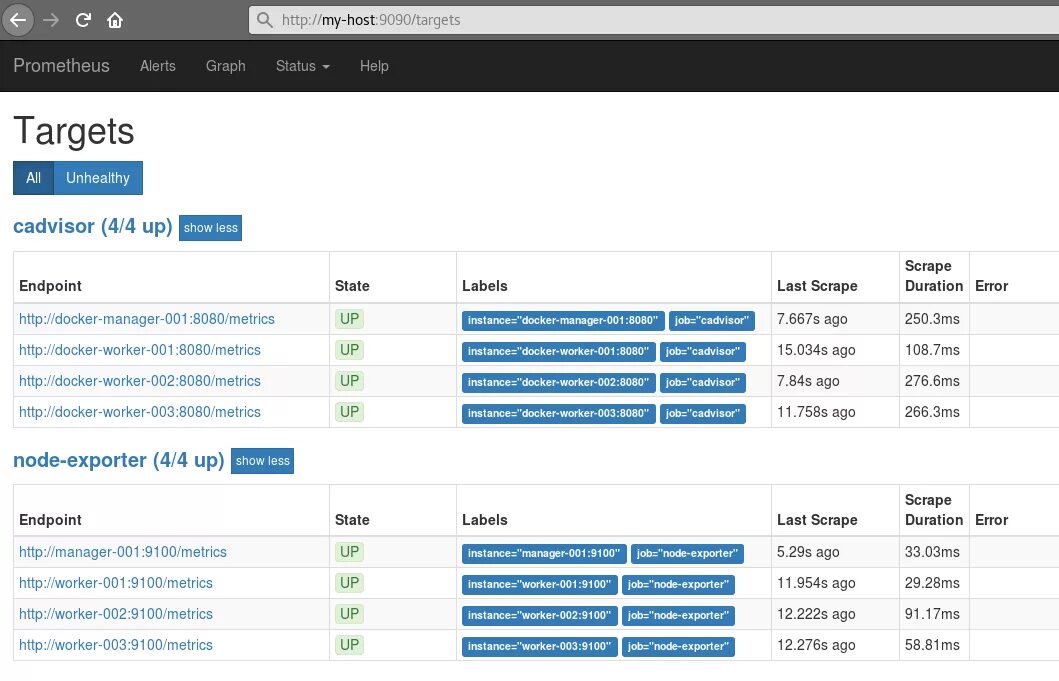Click the browser forward arrow button
The width and height of the screenshot is (1059, 681).
[51, 20]
